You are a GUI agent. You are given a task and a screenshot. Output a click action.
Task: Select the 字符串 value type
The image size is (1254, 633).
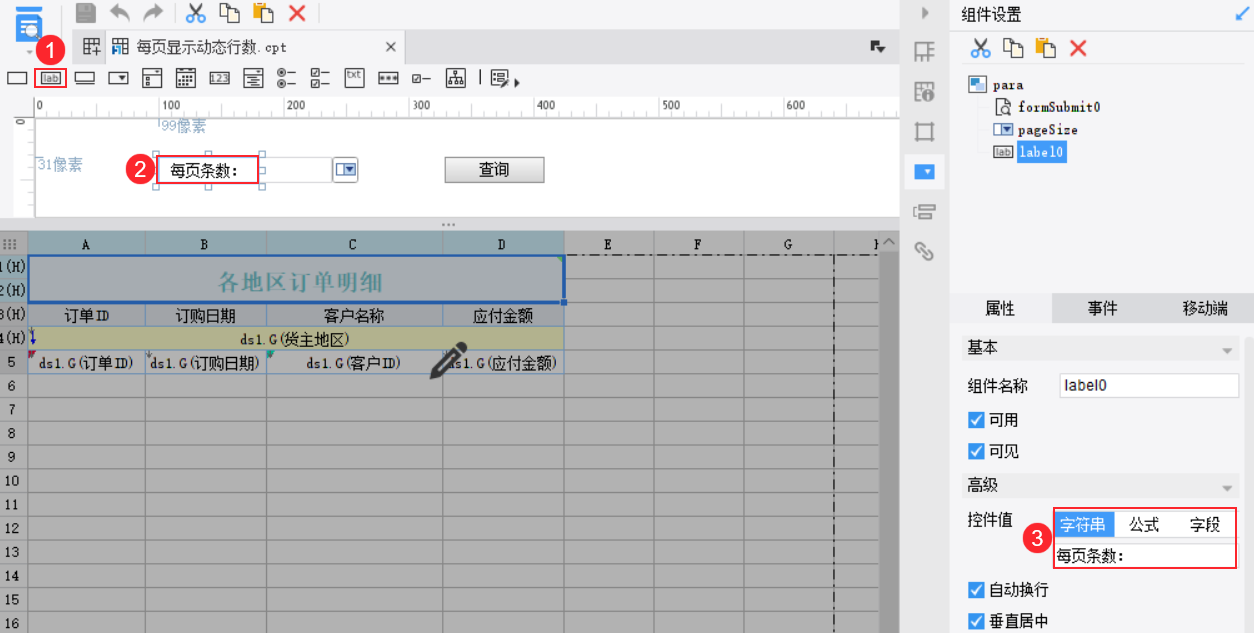coord(1084,524)
